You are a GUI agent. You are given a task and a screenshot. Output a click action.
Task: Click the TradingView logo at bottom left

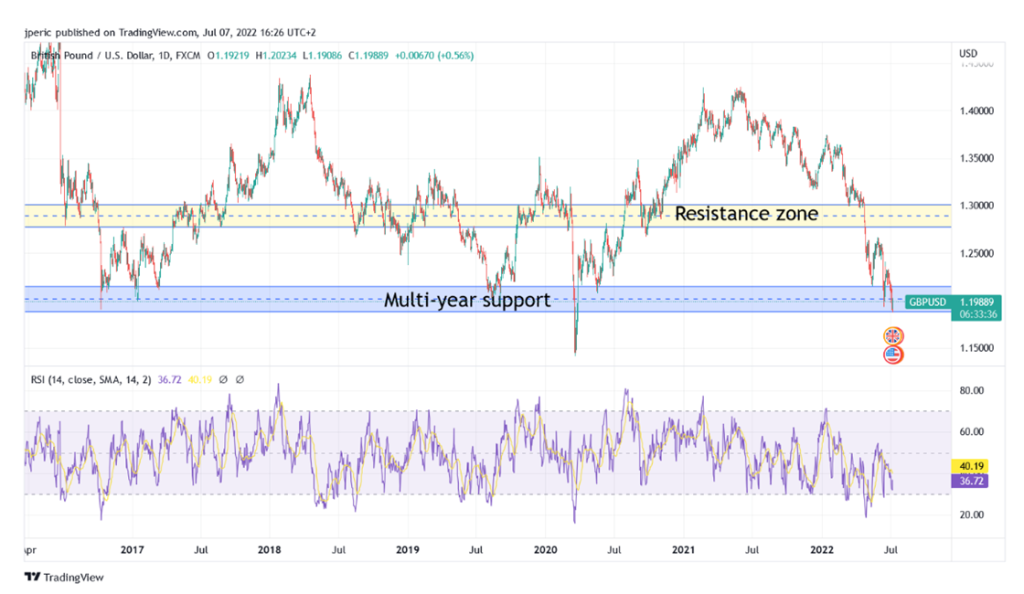tap(64, 577)
